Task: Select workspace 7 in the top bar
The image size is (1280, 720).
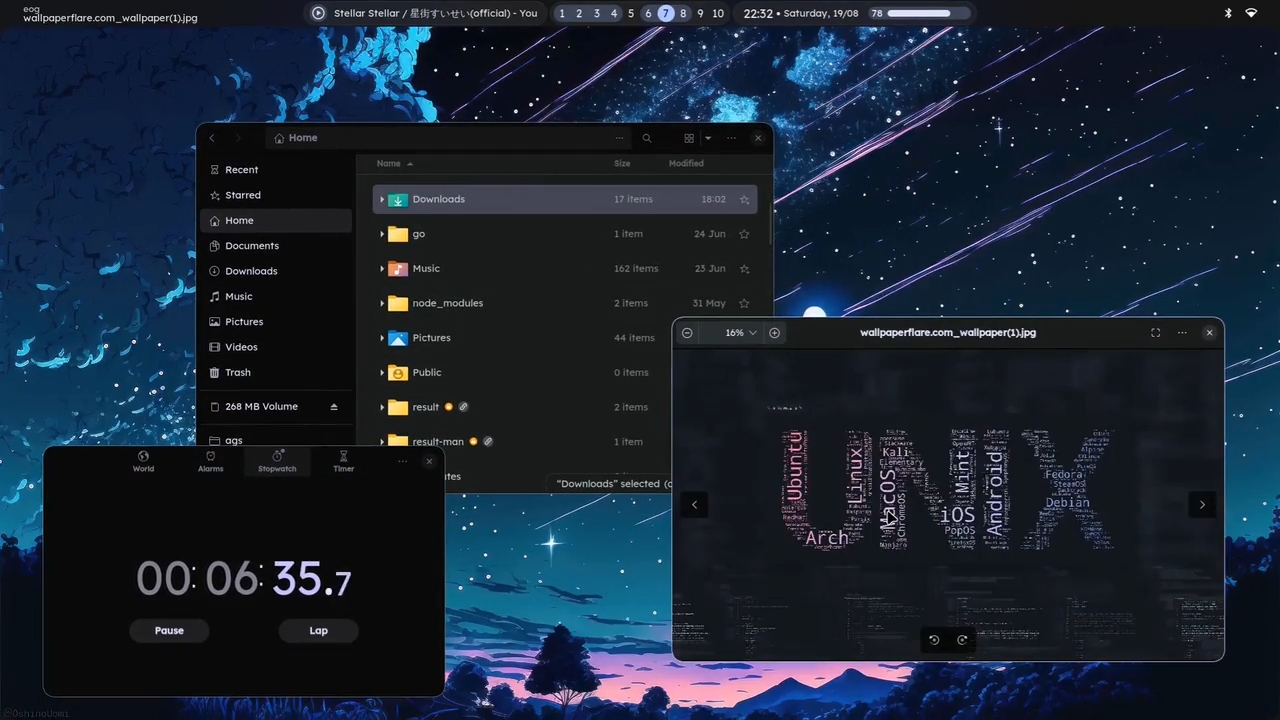Action: pos(666,13)
